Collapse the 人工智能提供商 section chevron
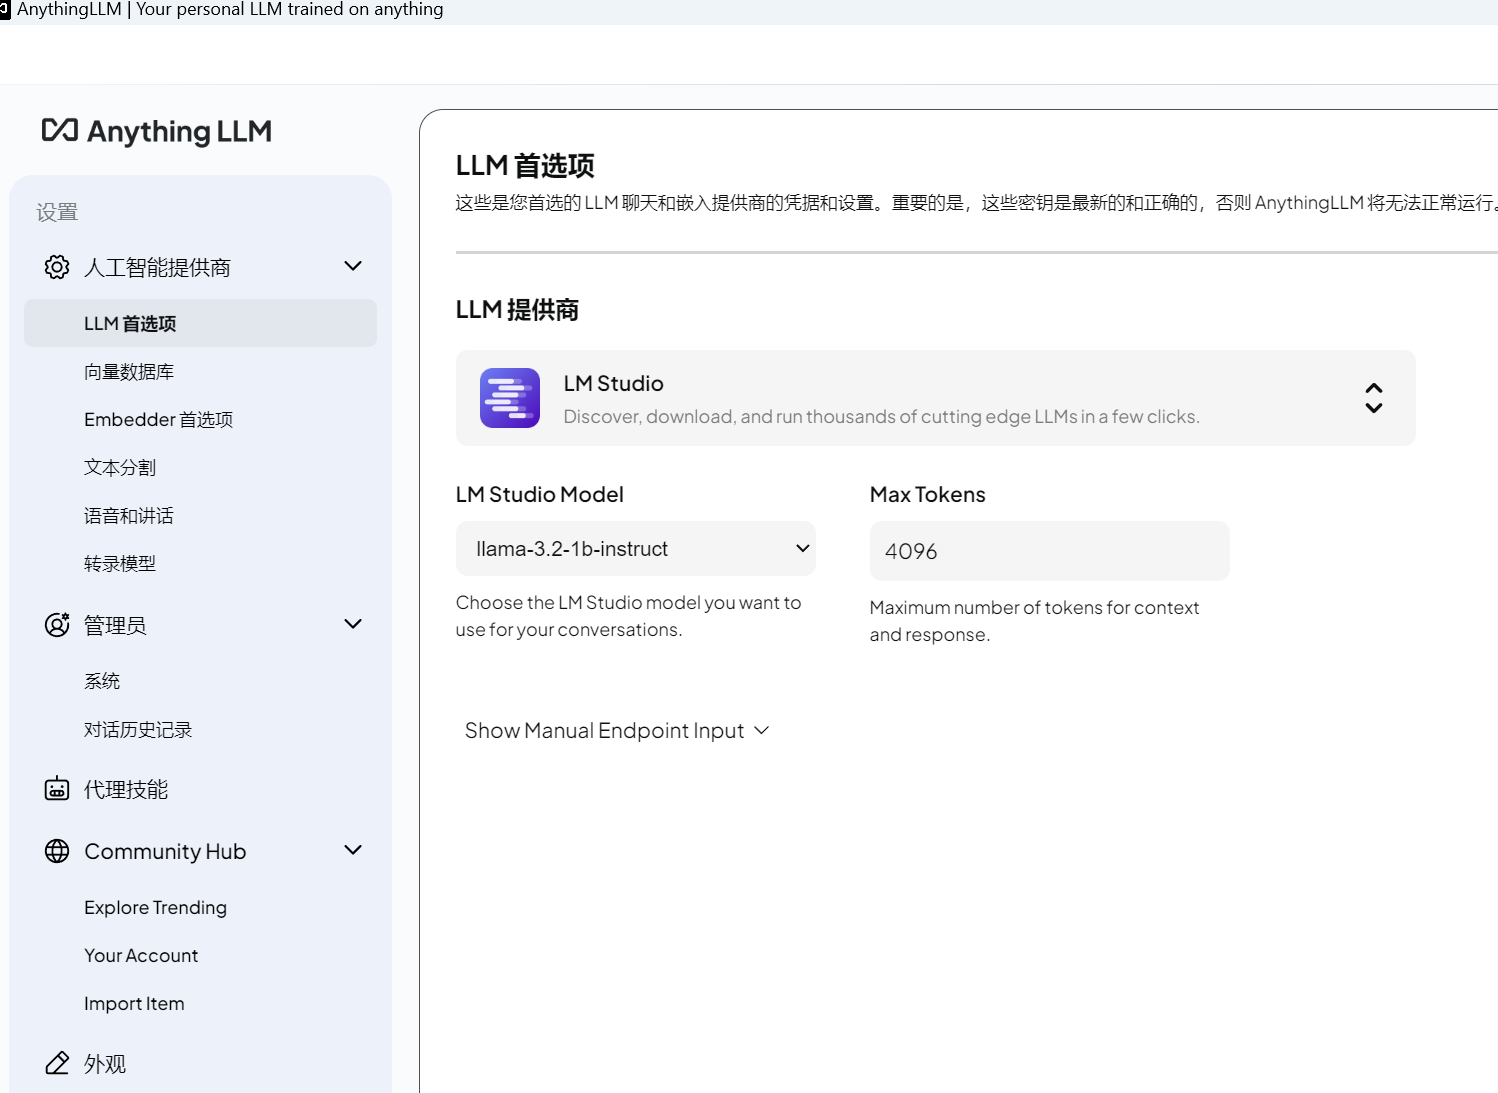Image resolution: width=1498 pixels, height=1093 pixels. 353,266
